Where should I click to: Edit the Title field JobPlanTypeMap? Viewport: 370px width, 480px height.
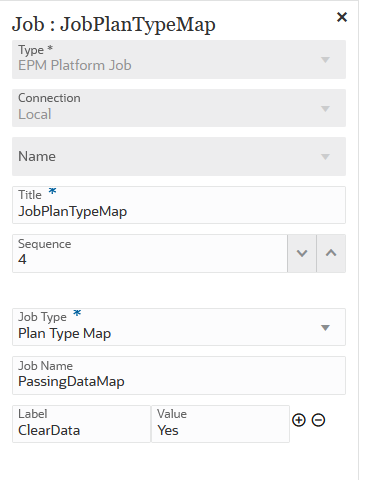pos(179,205)
